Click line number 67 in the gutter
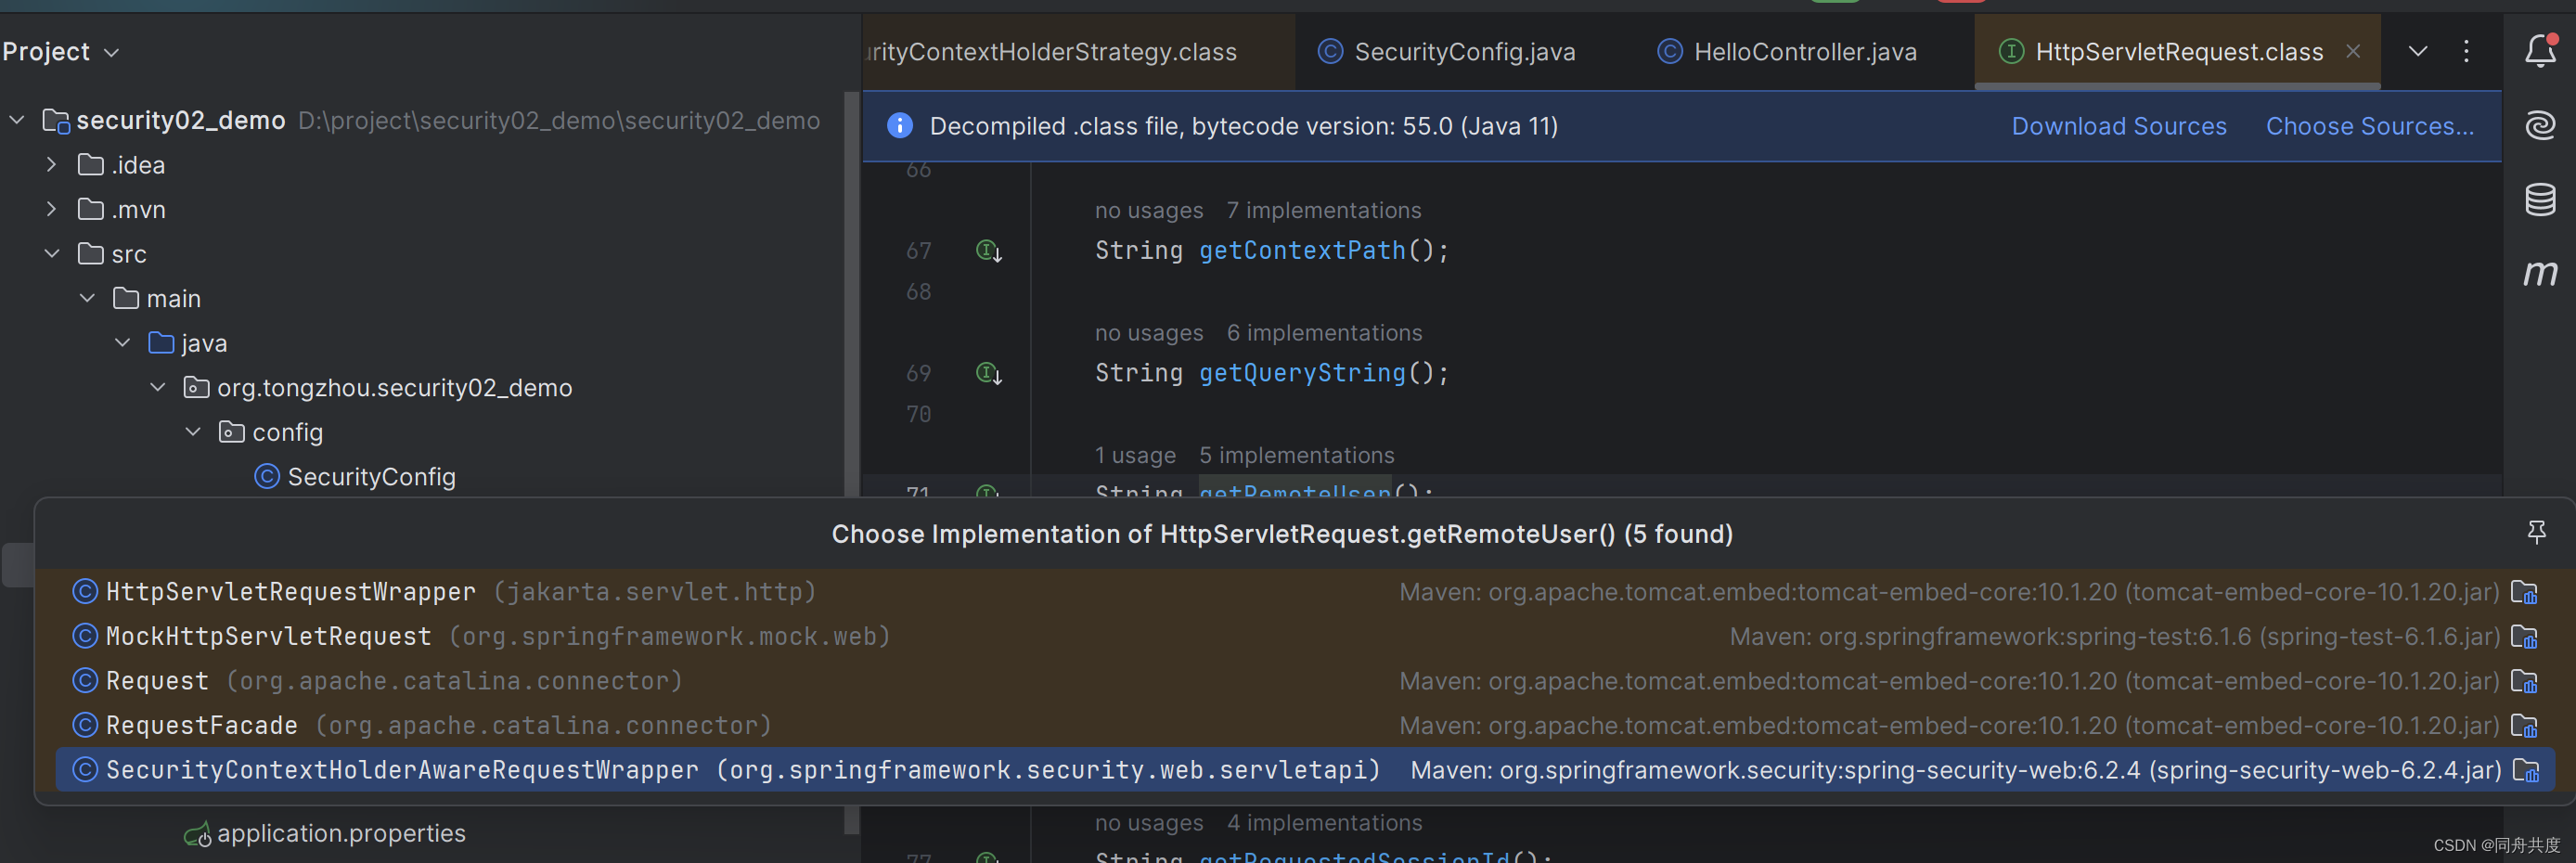Image resolution: width=2576 pixels, height=863 pixels. tap(918, 251)
